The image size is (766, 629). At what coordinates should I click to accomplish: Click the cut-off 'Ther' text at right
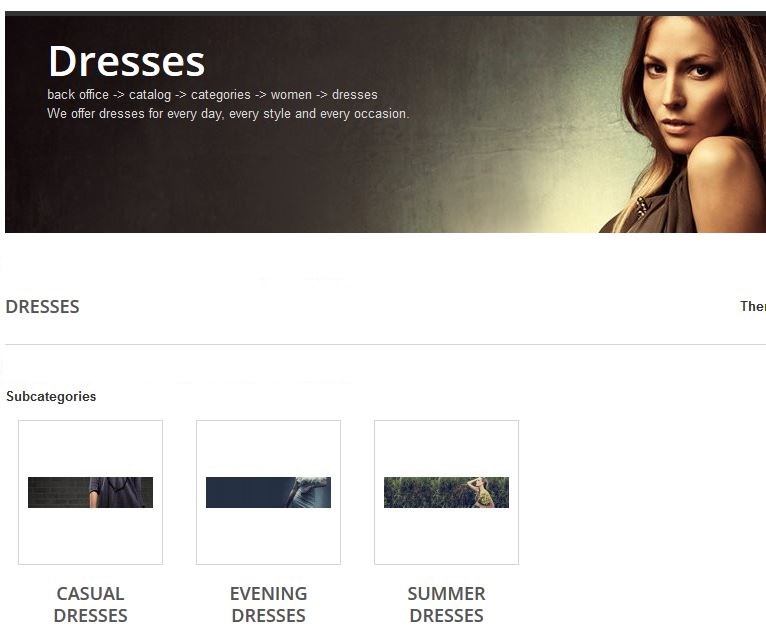tap(753, 306)
